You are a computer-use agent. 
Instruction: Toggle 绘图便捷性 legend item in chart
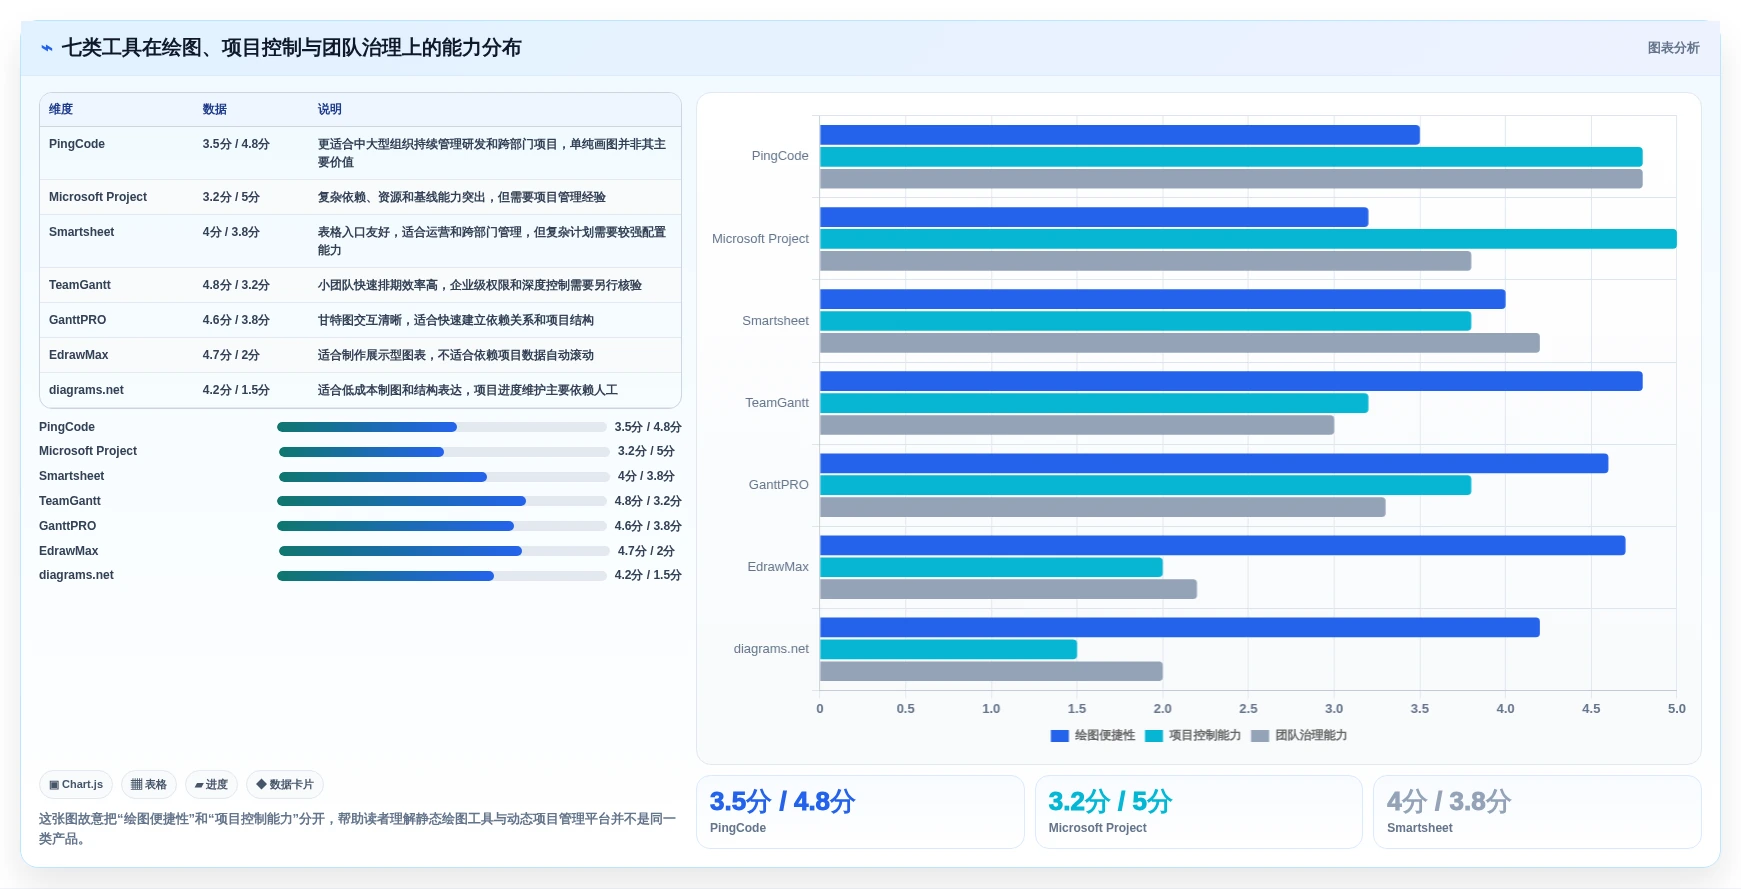click(1092, 735)
